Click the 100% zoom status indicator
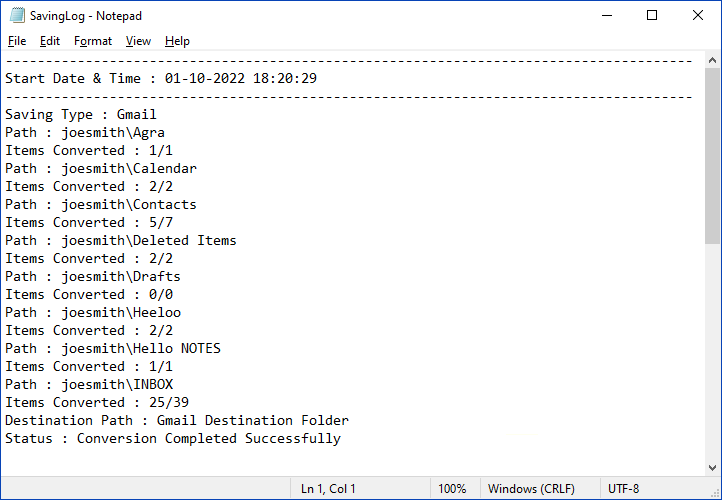This screenshot has height=500, width=722. (x=452, y=488)
